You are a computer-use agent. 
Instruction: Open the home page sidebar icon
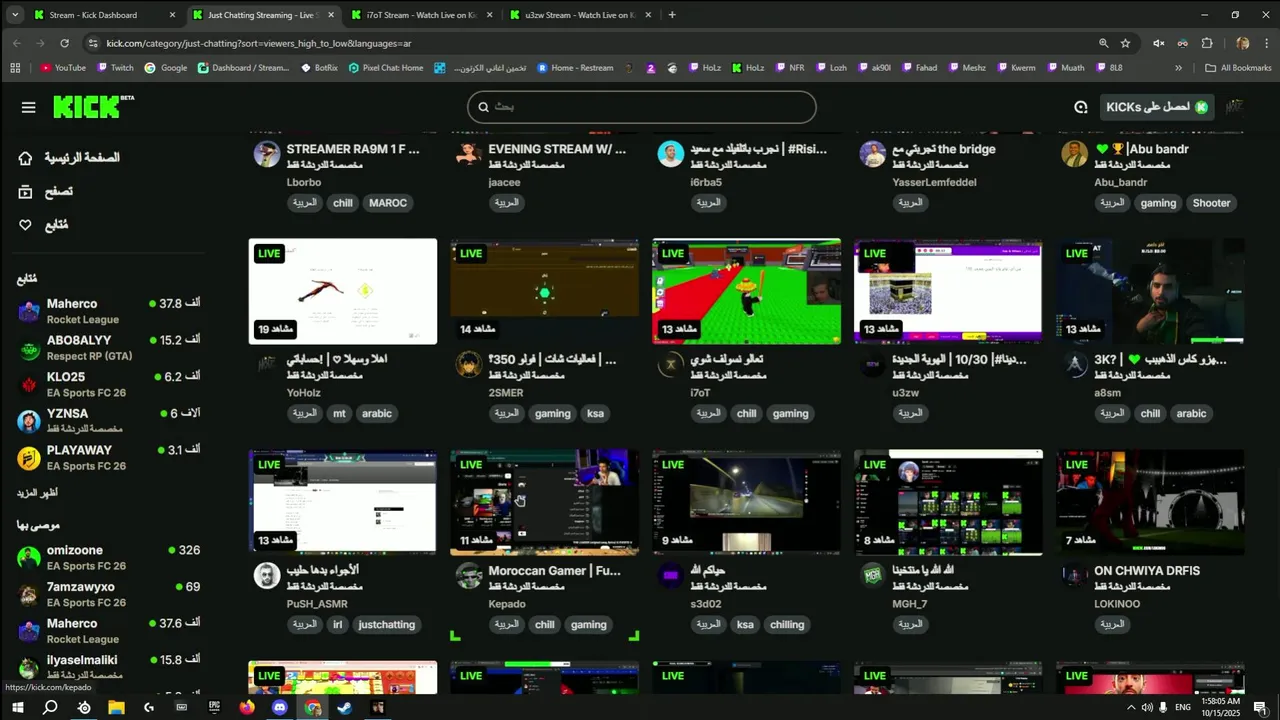pos(25,158)
